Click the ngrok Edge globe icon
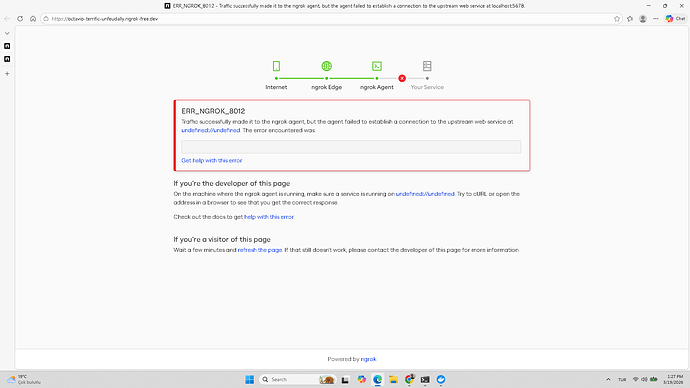Image resolution: width=690 pixels, height=388 pixels. coord(327,66)
